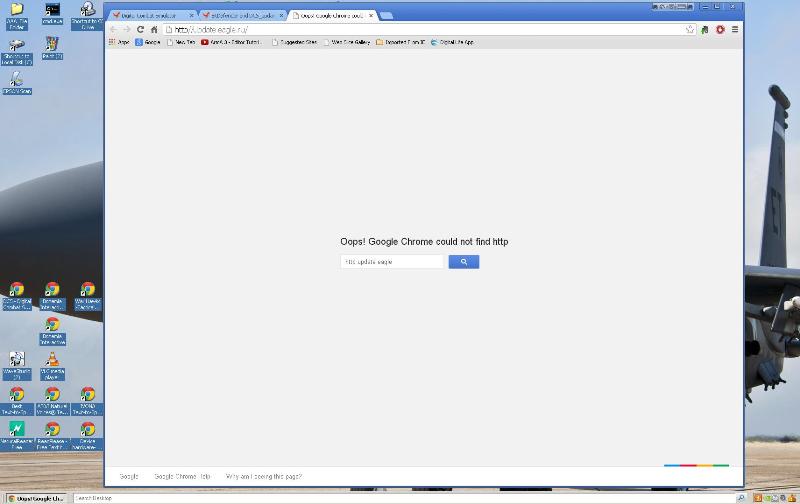
Task: Open a new tab with the new-tab button
Action: tap(386, 16)
